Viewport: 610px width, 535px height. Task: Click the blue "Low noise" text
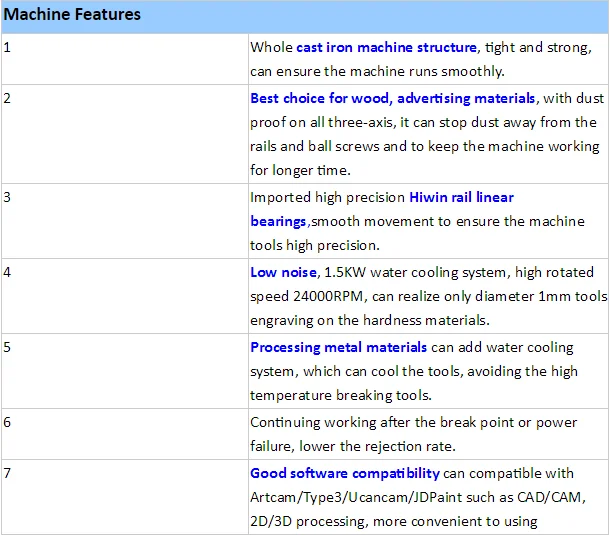(x=283, y=272)
